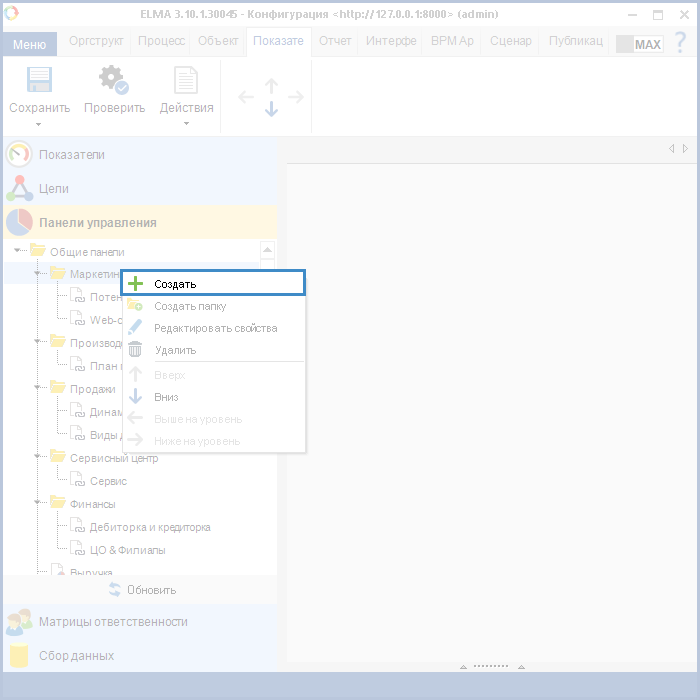Viewport: 700px width, 700px height.
Task: Click the Save floppy disk icon
Action: pyautogui.click(x=39, y=80)
